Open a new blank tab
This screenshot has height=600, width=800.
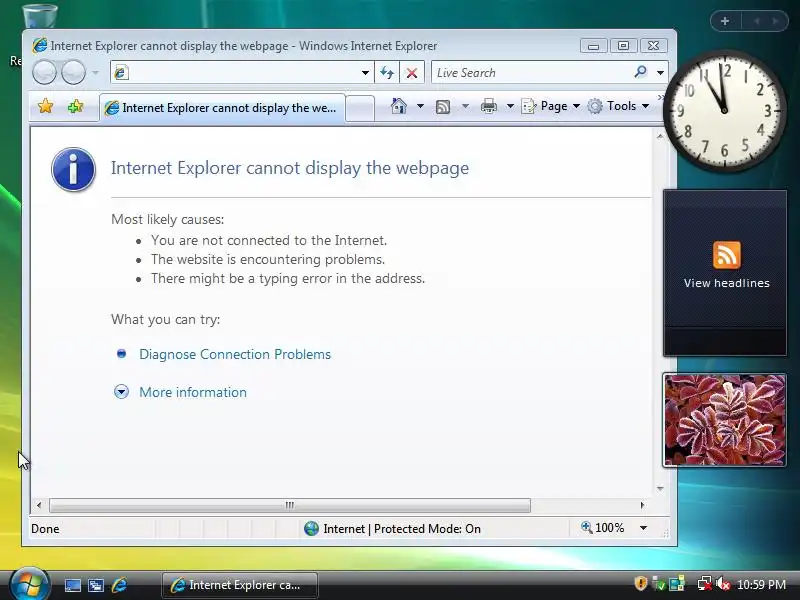pyautogui.click(x=360, y=108)
